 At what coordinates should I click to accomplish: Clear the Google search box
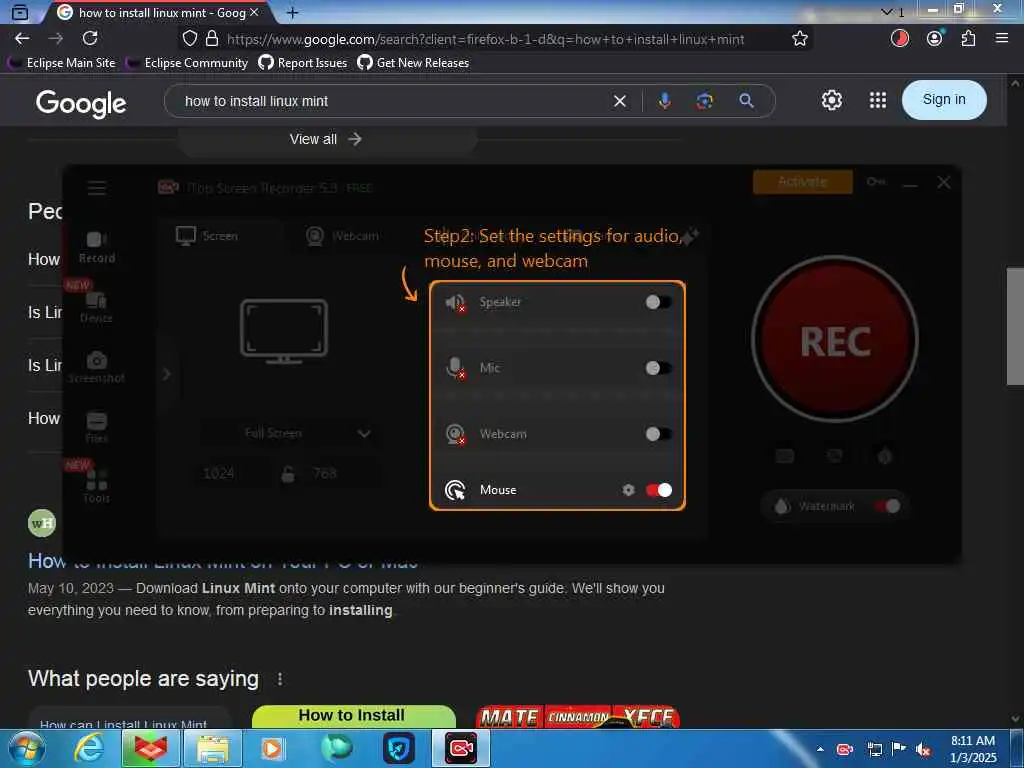tap(620, 101)
